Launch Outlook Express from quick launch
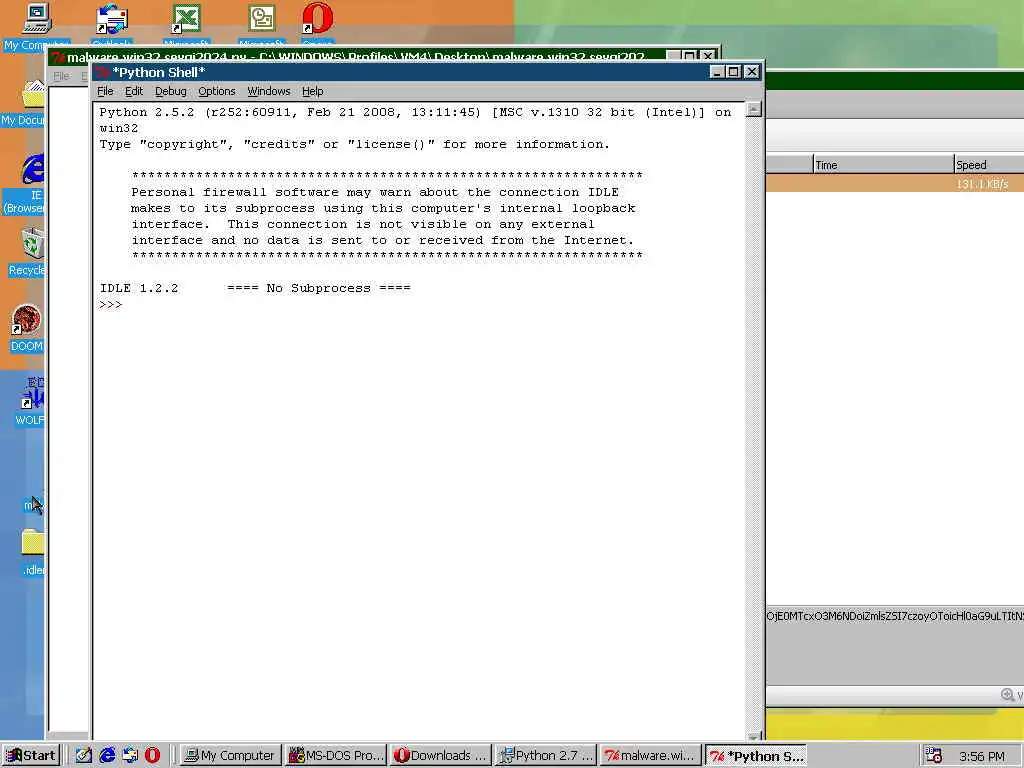 click(x=130, y=756)
